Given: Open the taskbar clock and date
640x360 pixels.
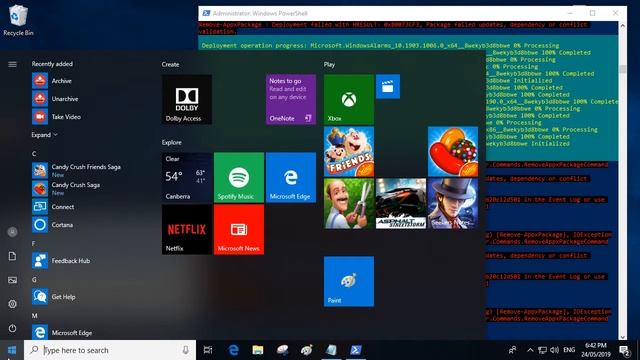Looking at the screenshot, I should (x=596, y=350).
